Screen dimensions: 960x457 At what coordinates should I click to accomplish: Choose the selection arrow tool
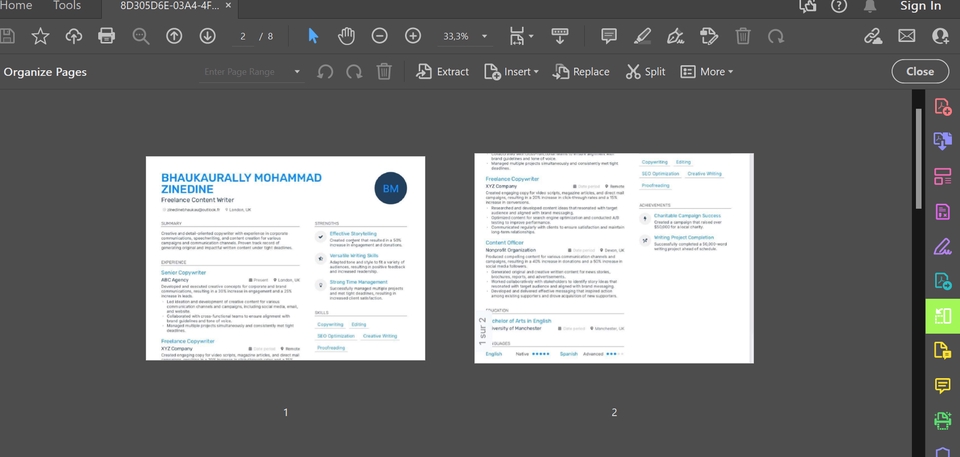[x=313, y=36]
